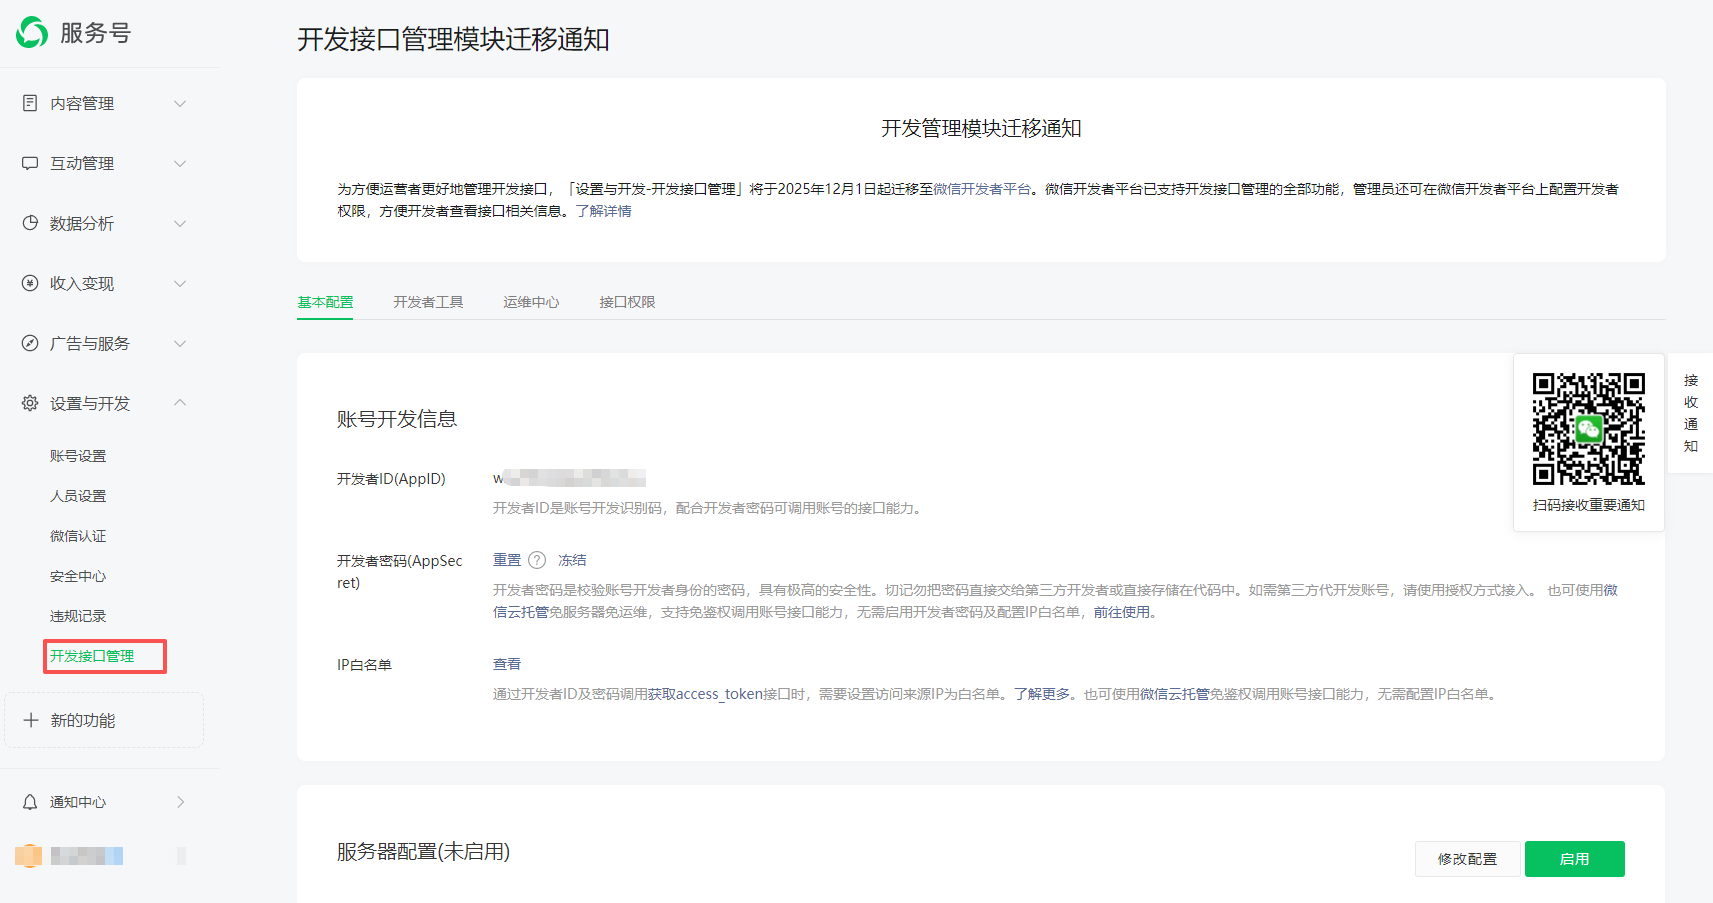
Task: Click the 获取access_token link
Action: coord(705,694)
